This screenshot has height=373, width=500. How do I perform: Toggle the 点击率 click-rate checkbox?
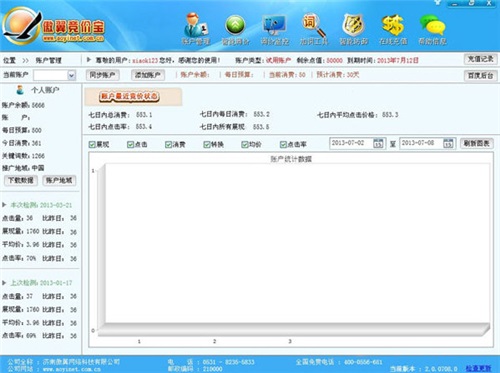tap(283, 144)
